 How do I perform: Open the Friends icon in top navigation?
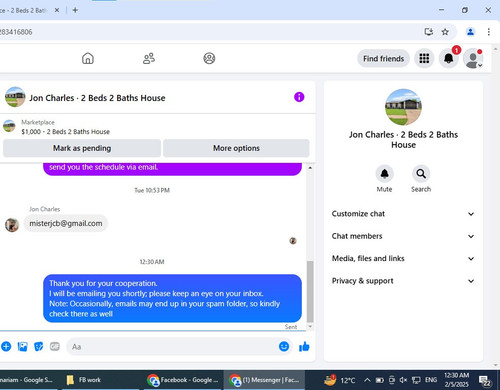[x=149, y=58]
